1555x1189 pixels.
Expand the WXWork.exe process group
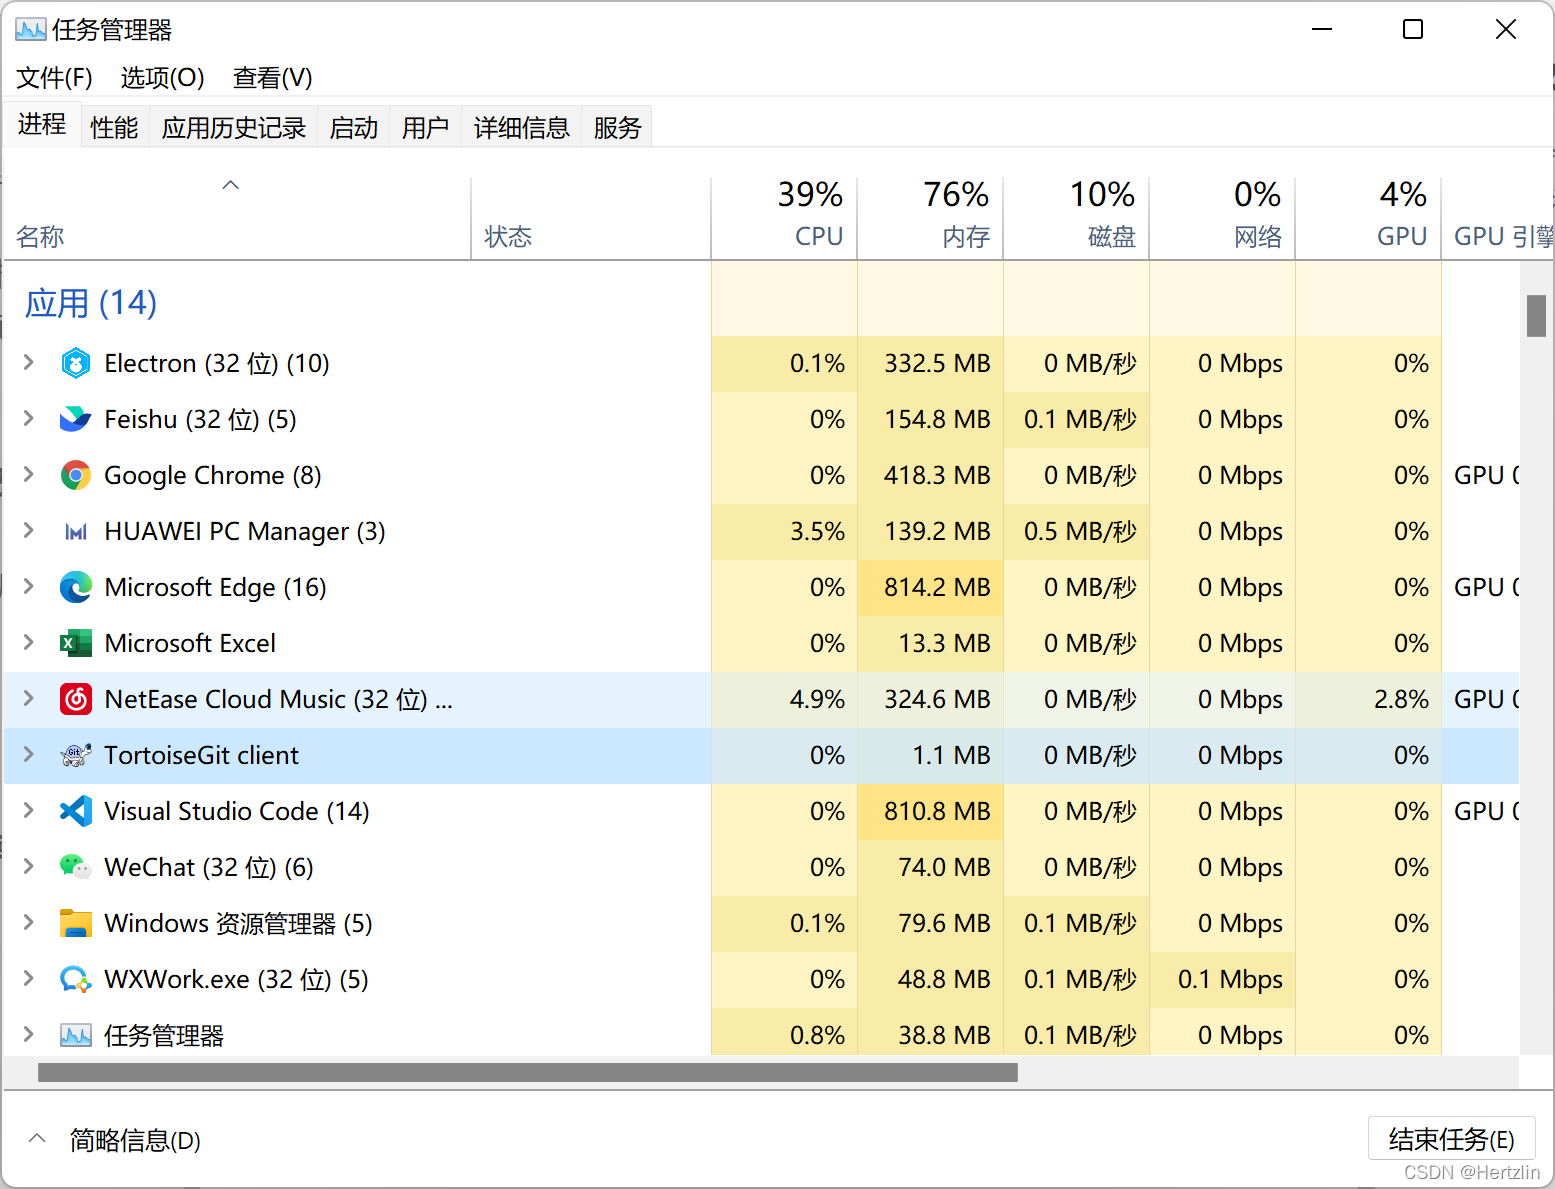[x=29, y=978]
